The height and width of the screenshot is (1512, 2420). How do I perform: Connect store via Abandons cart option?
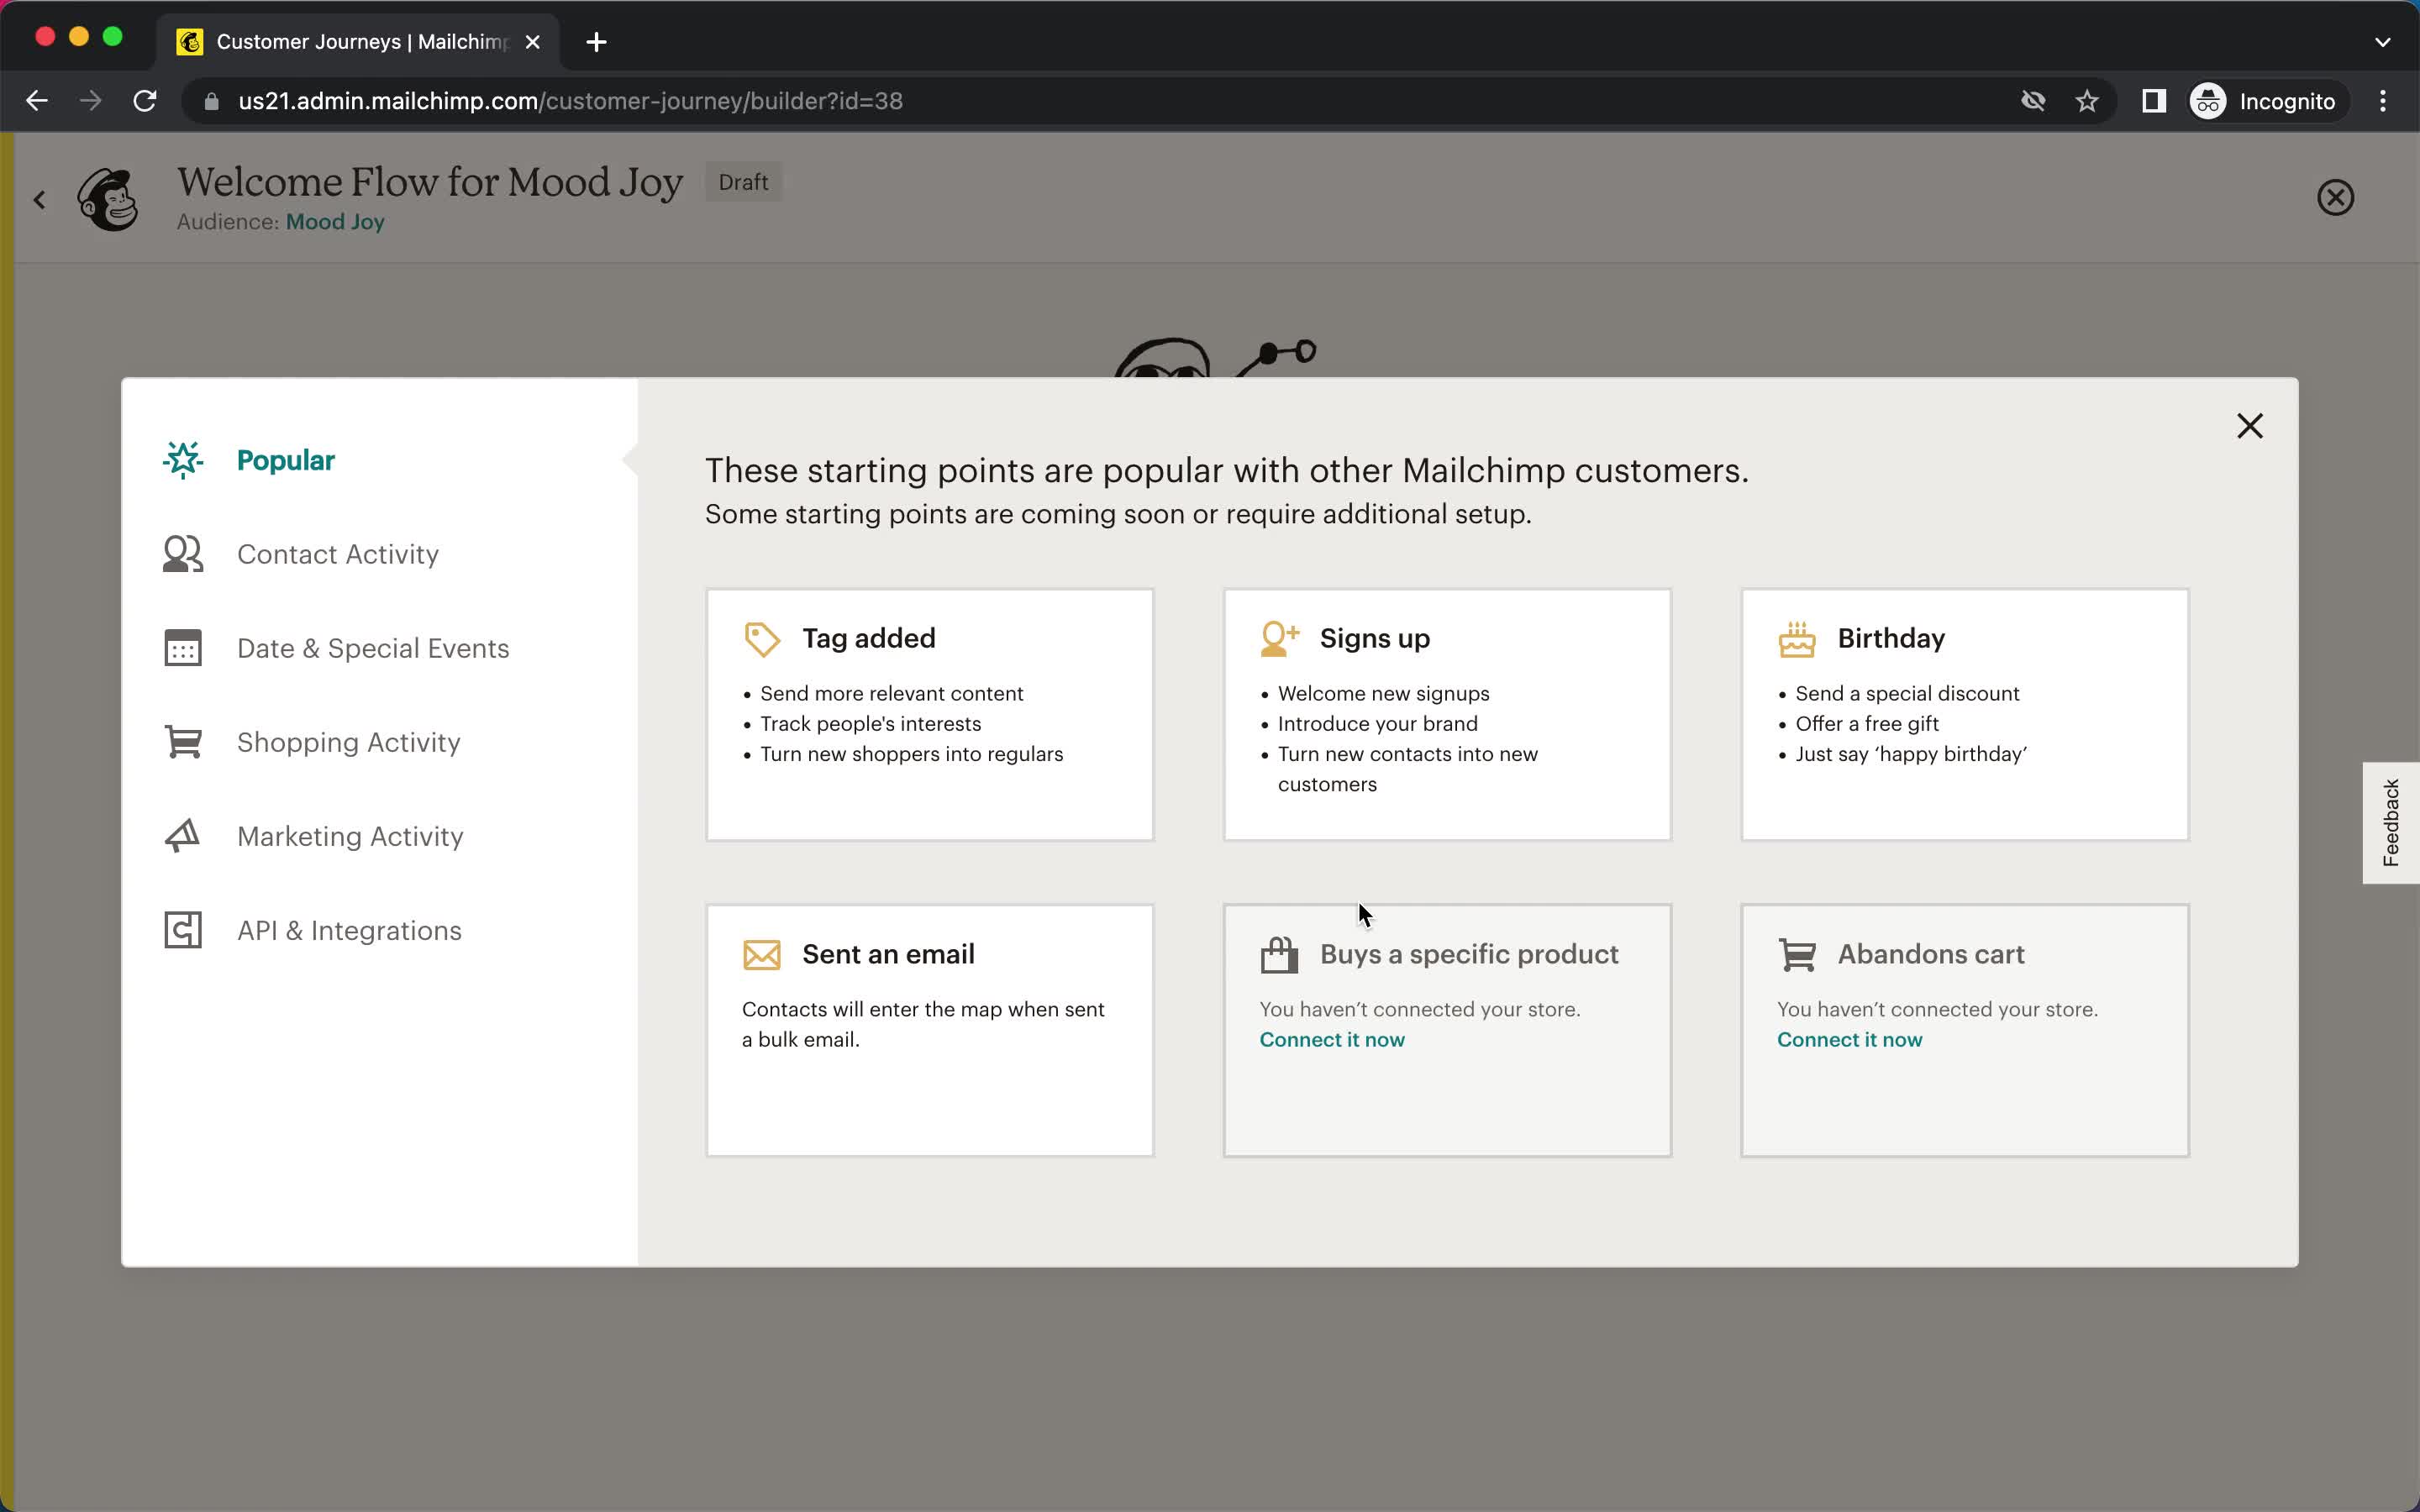(x=1849, y=1038)
